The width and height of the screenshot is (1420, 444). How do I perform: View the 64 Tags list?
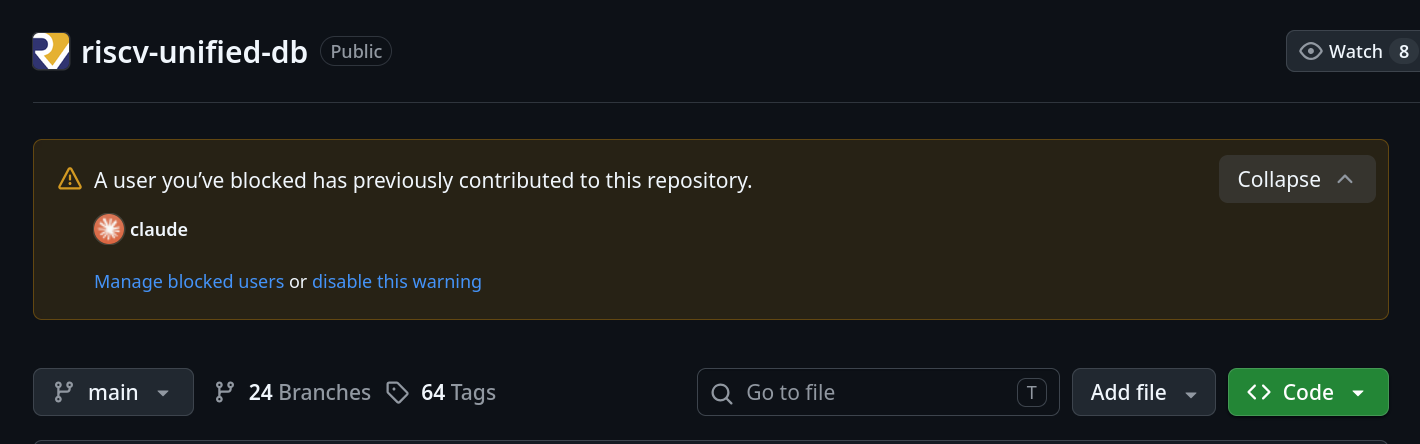441,392
